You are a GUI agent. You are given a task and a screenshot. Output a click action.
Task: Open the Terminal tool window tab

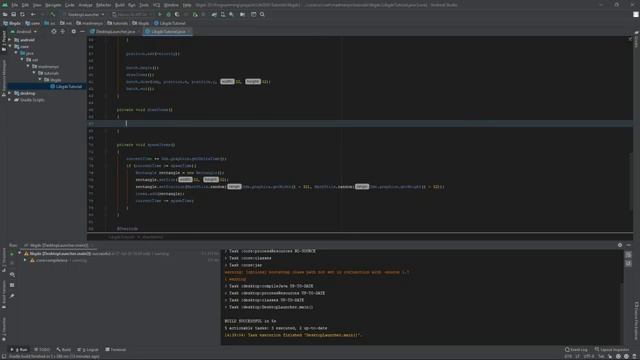[x=116, y=349]
